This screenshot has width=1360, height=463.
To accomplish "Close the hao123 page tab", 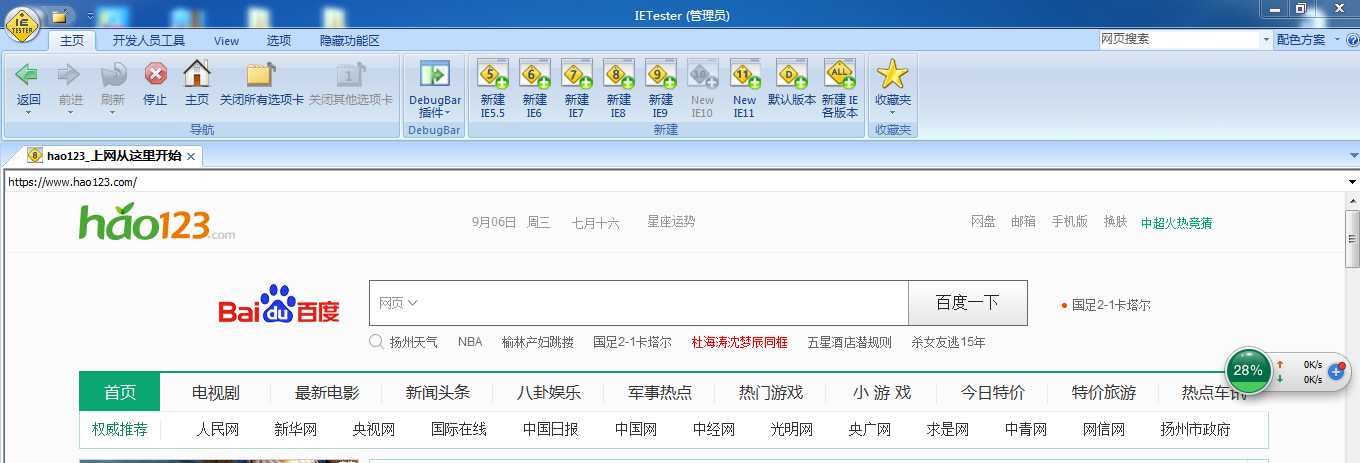I will point(192,156).
